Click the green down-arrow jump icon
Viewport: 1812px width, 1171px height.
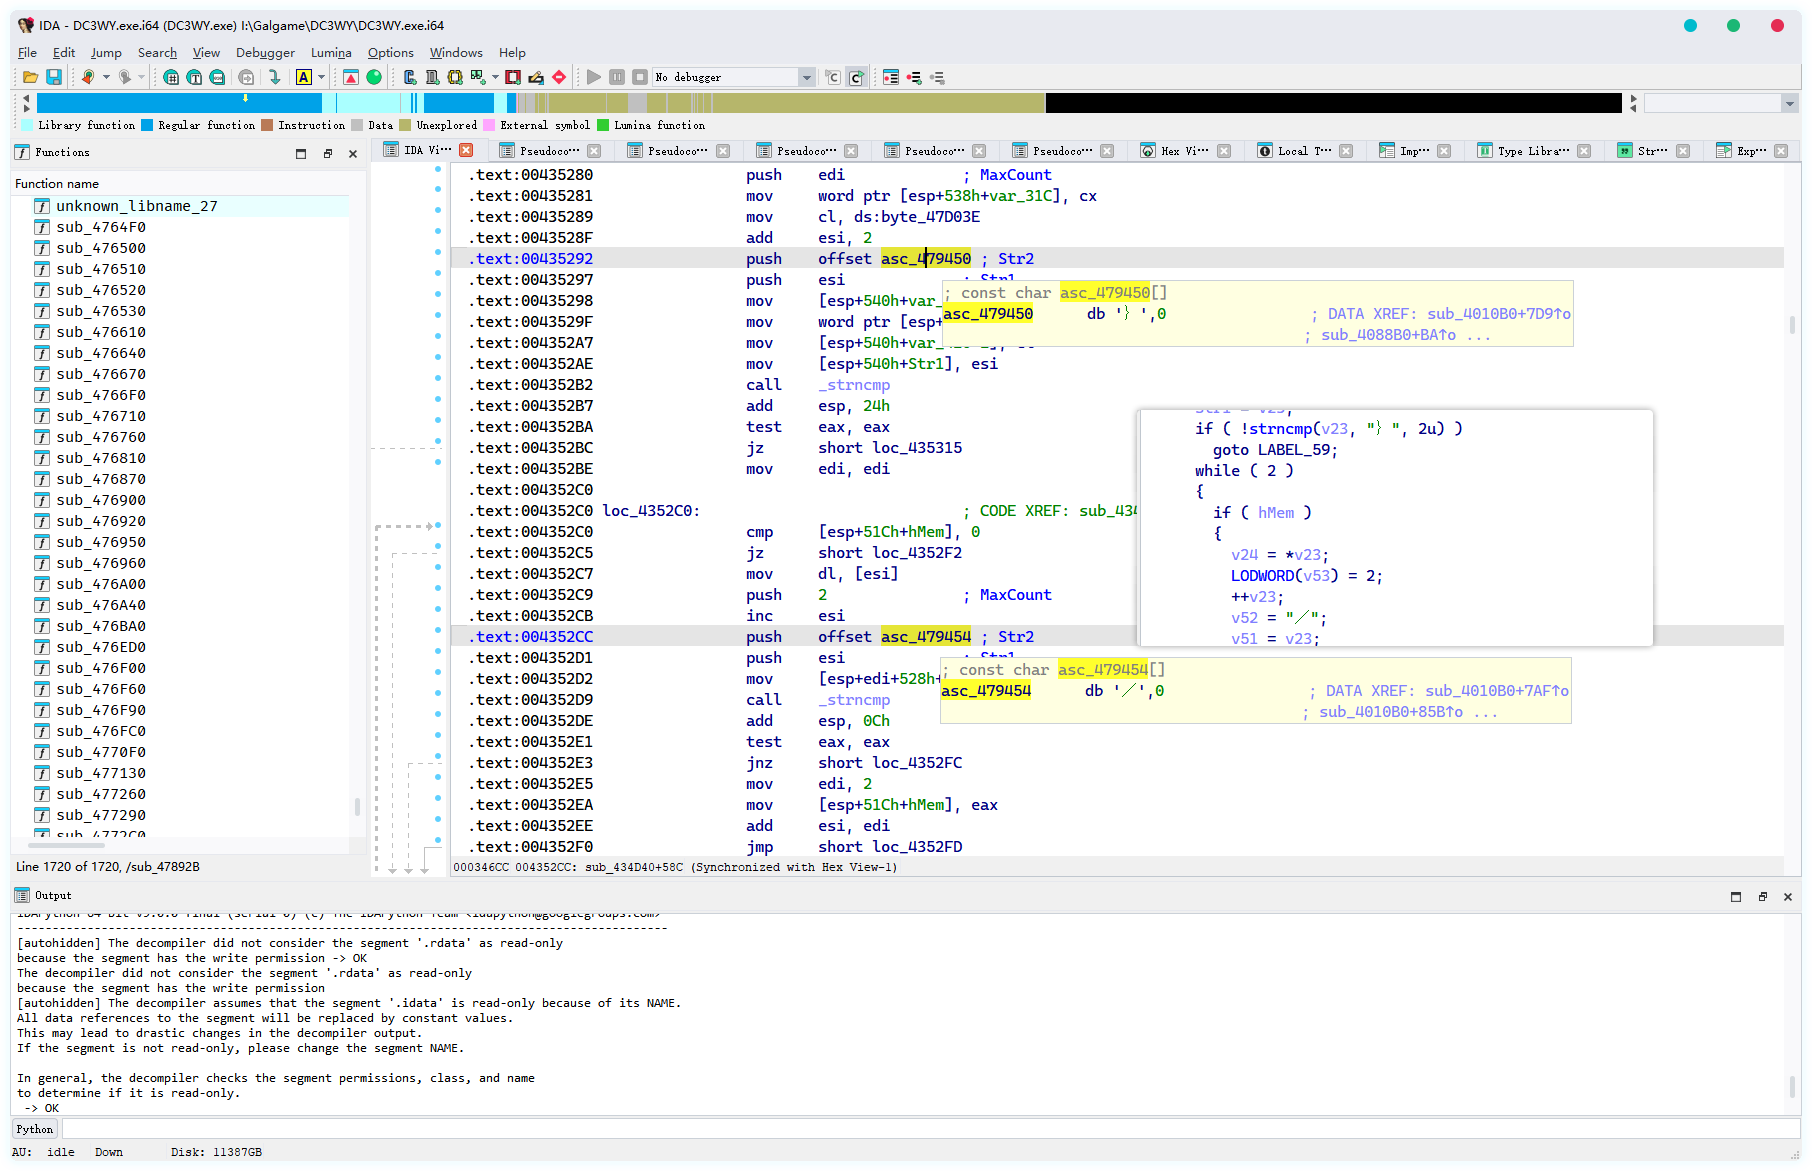click(x=275, y=77)
